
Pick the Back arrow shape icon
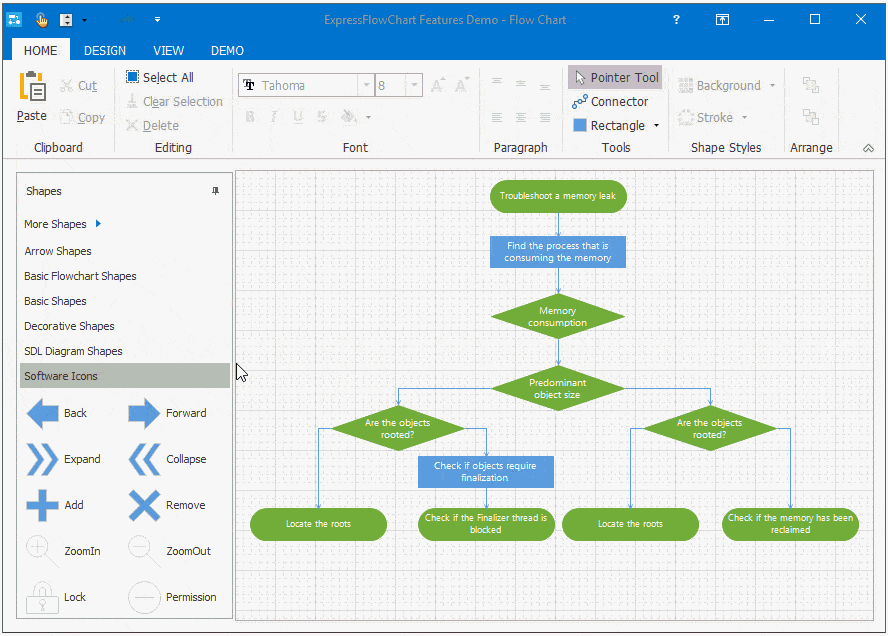42,413
